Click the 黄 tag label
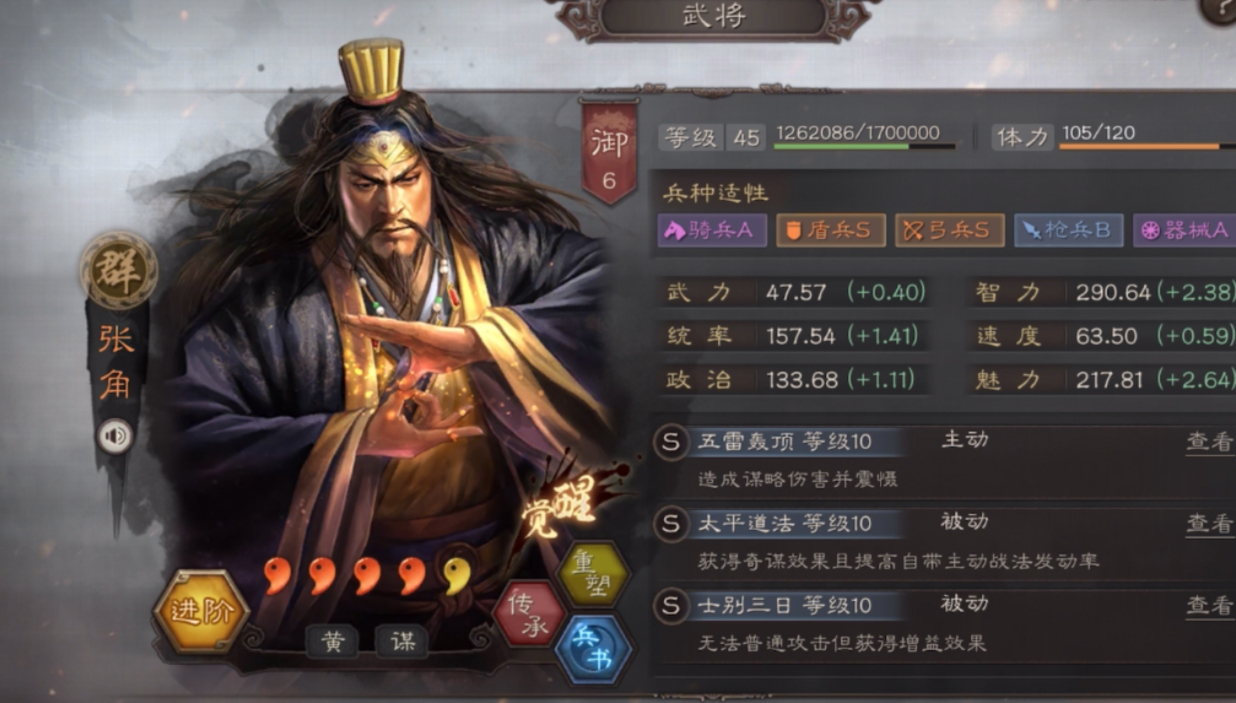Image resolution: width=1236 pixels, height=703 pixels. (332, 641)
